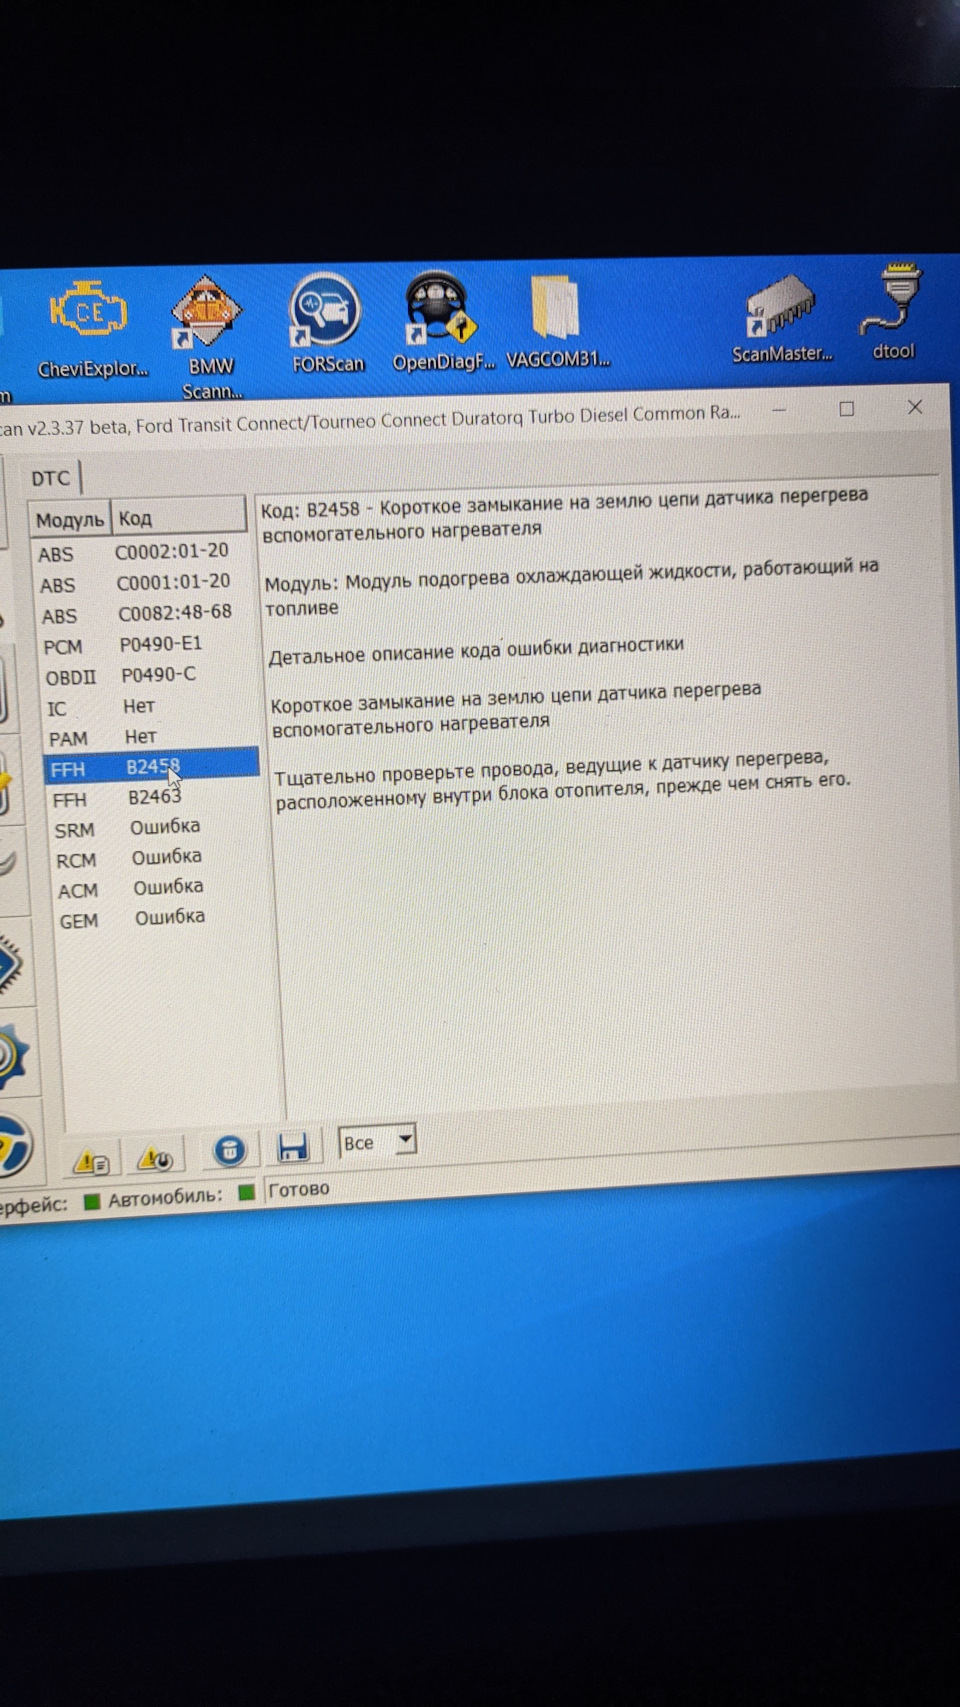Select the RCM error row
960x1707 pixels.
(160, 858)
